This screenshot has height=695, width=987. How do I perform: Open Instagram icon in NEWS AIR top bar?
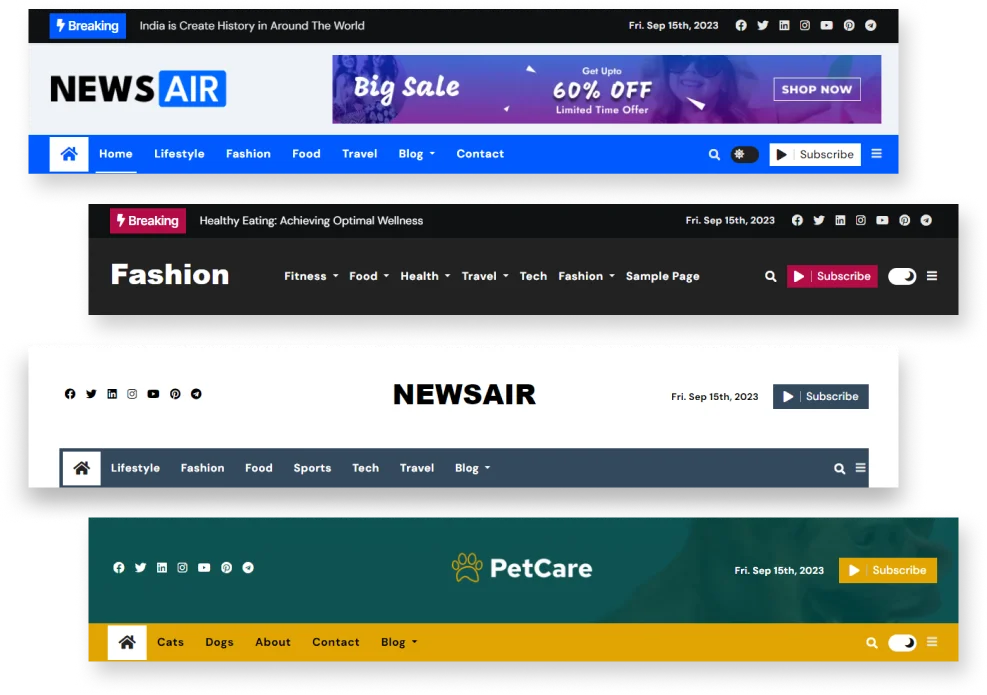point(804,26)
